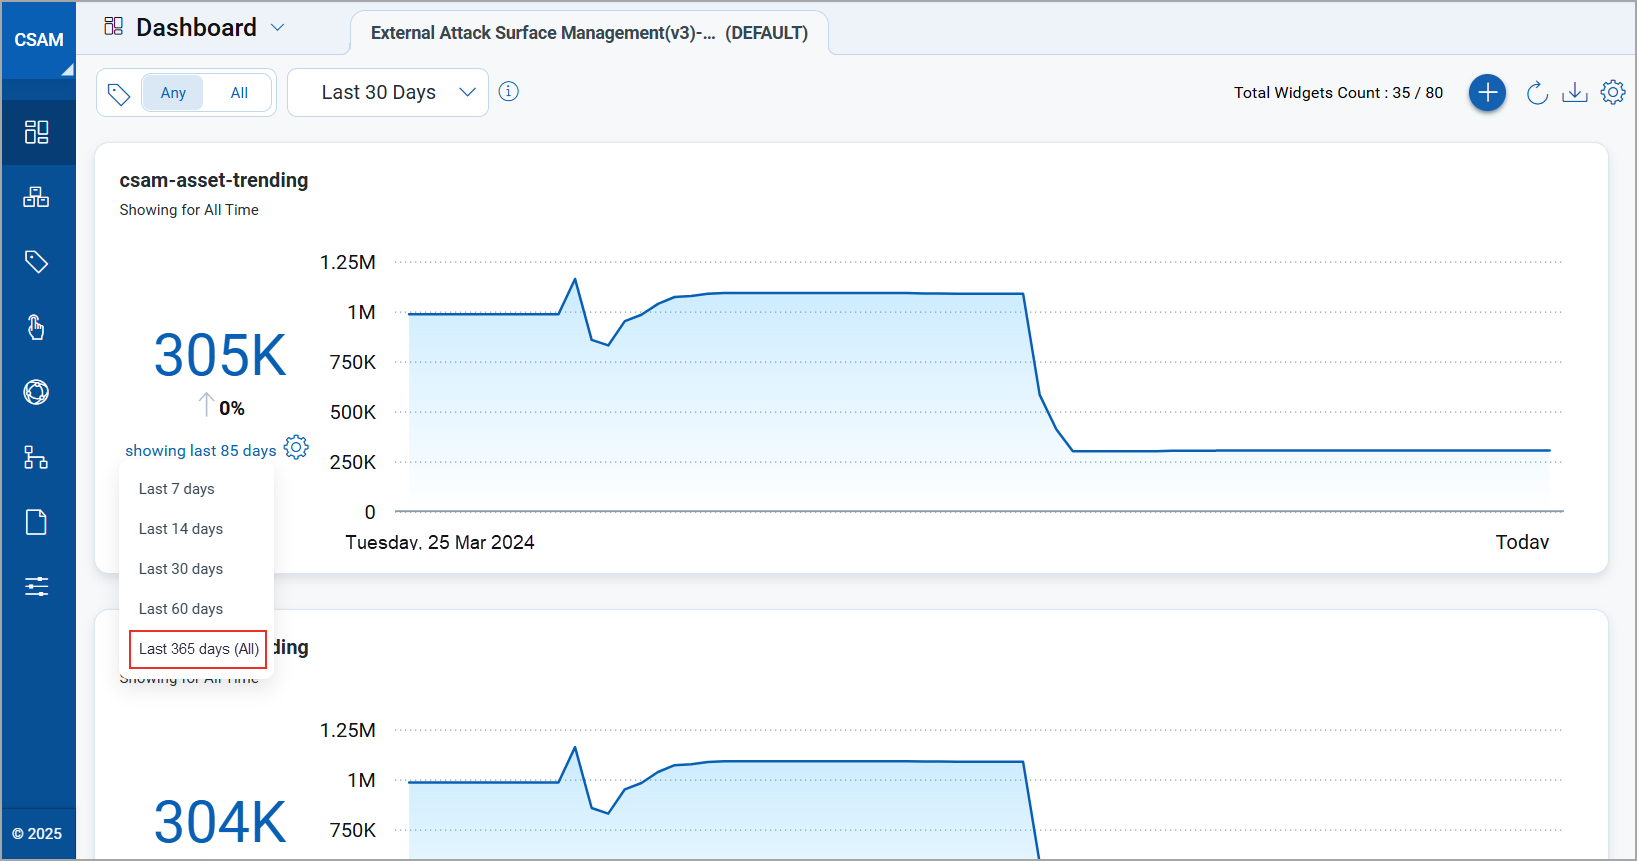Toggle tag filter to All
The height and width of the screenshot is (861, 1637).
pos(239,93)
